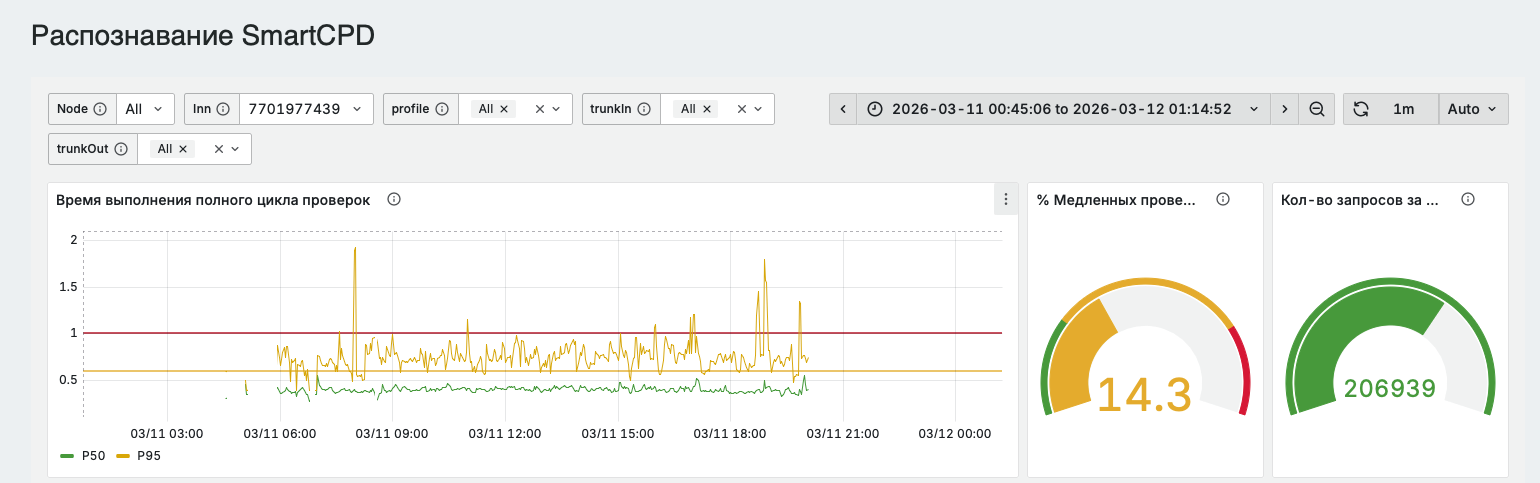Clear the trunkOut filter selection
This screenshot has width=1540, height=483.
(x=219, y=149)
